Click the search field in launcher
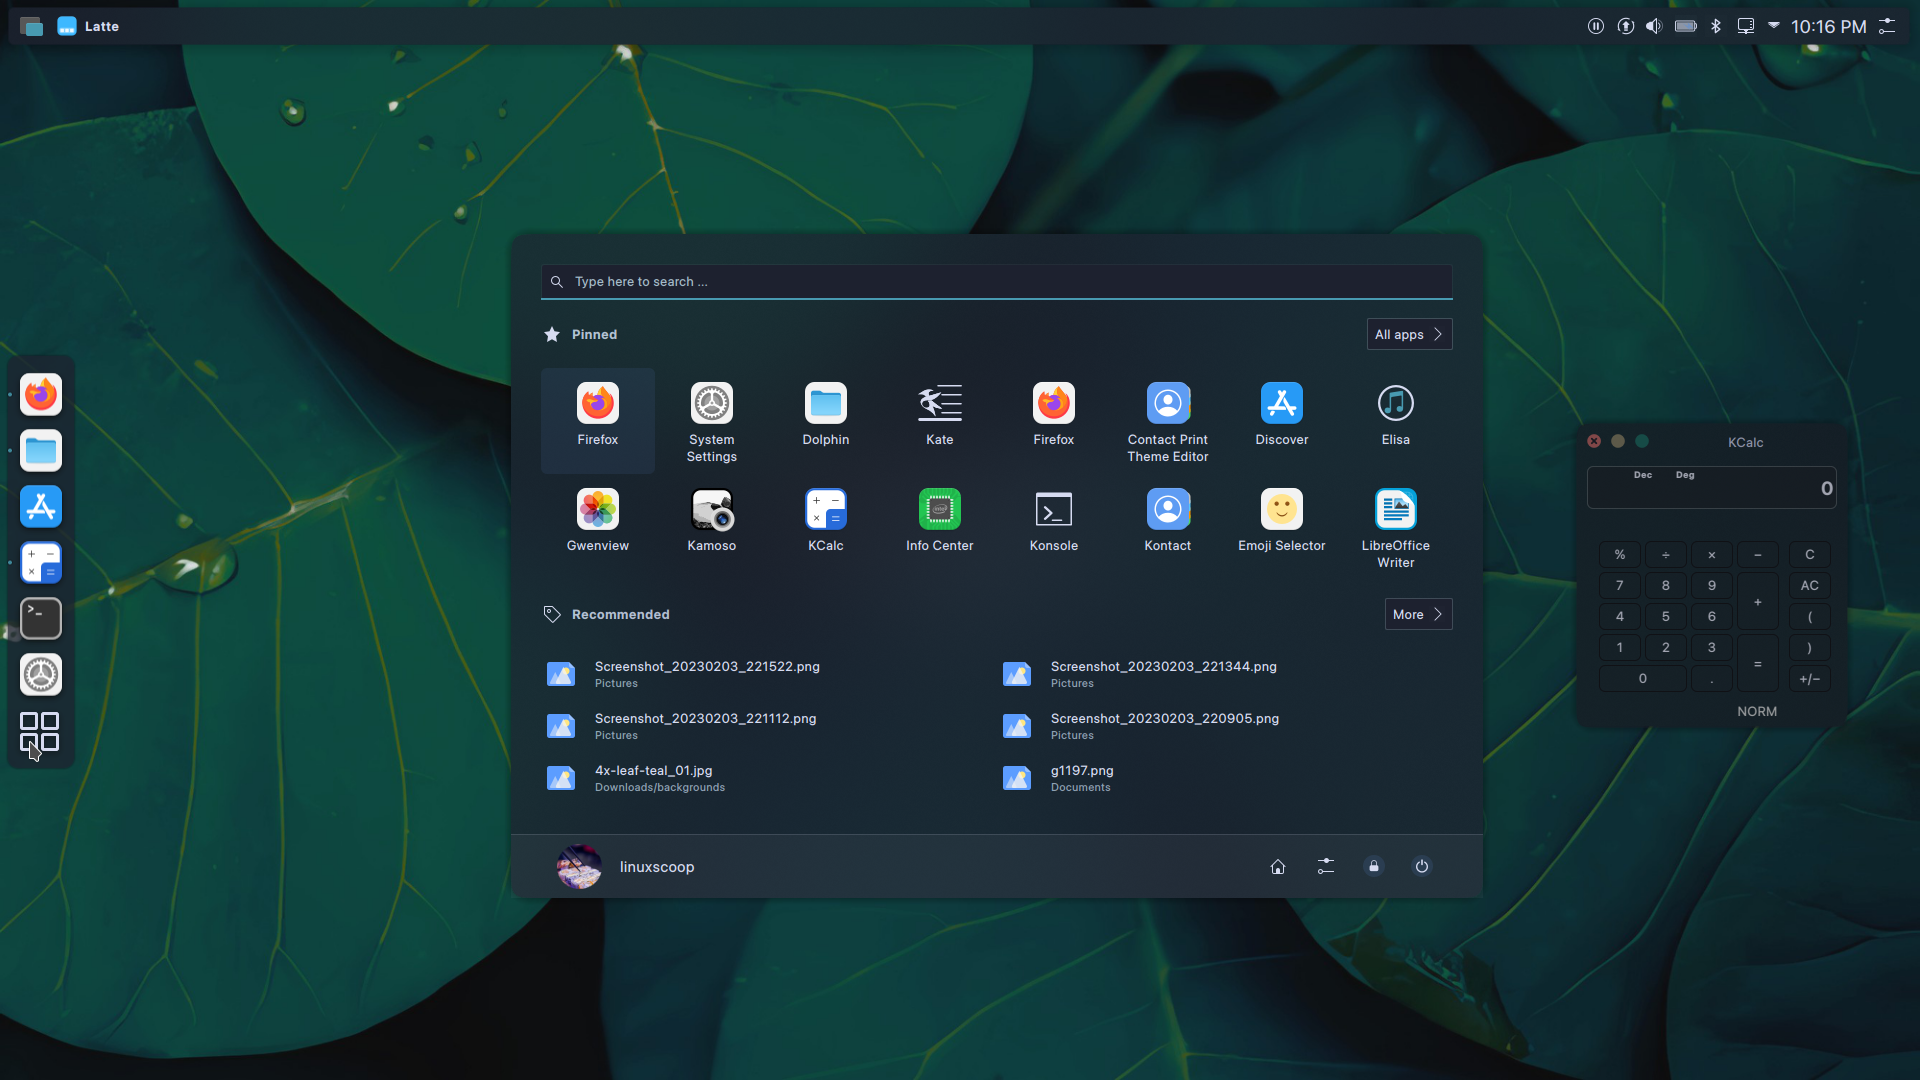 pyautogui.click(x=997, y=282)
